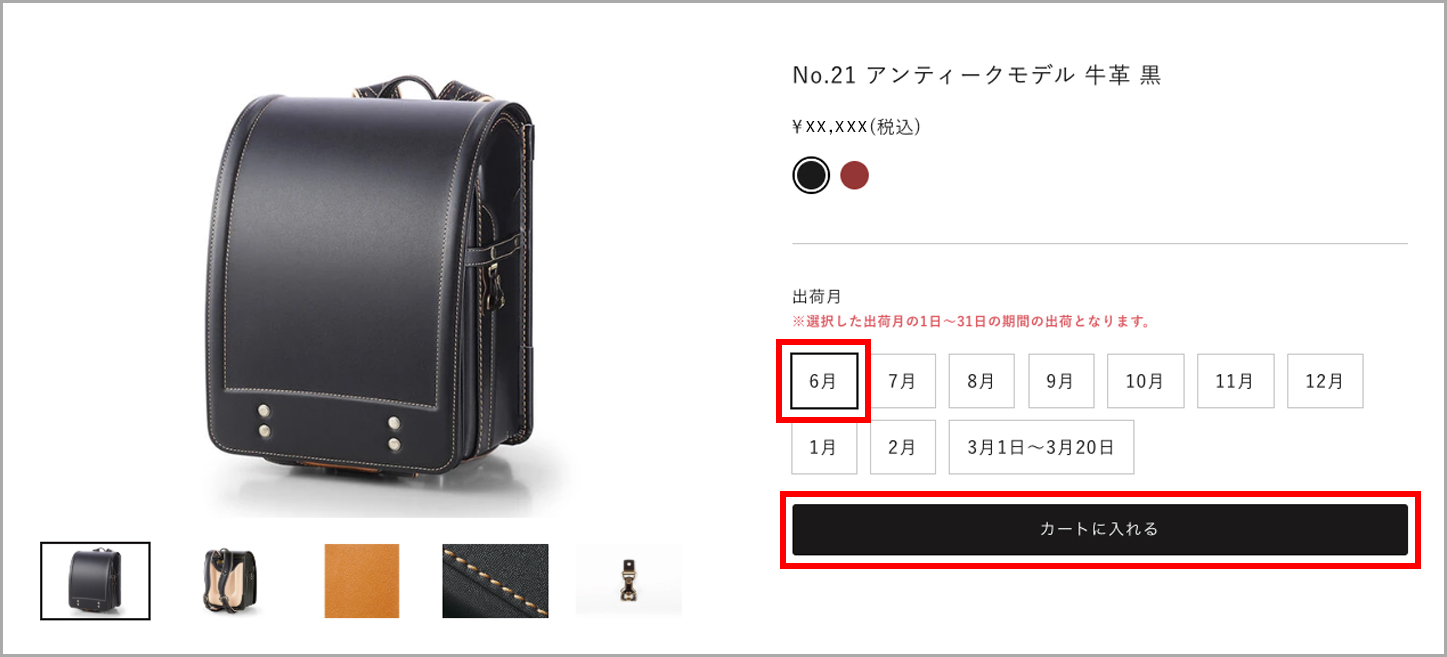The height and width of the screenshot is (657, 1447).
Task: Click the カートに入れる button
Action: click(1100, 530)
